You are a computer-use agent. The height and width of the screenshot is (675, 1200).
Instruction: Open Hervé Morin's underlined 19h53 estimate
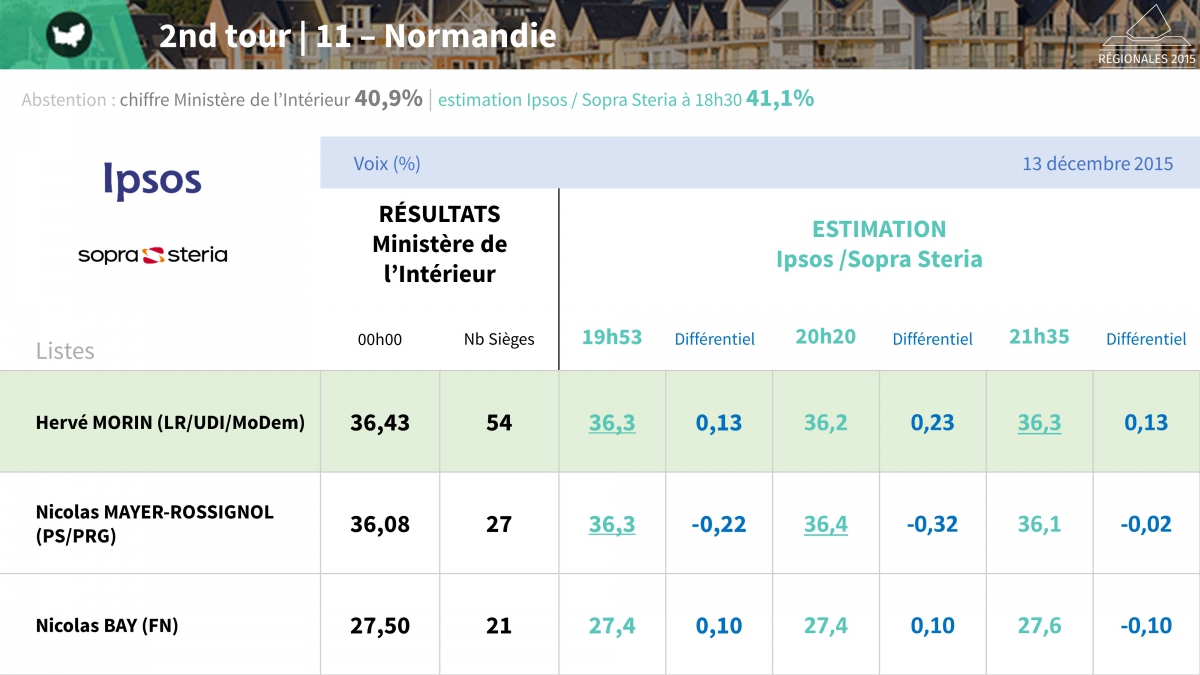[612, 423]
